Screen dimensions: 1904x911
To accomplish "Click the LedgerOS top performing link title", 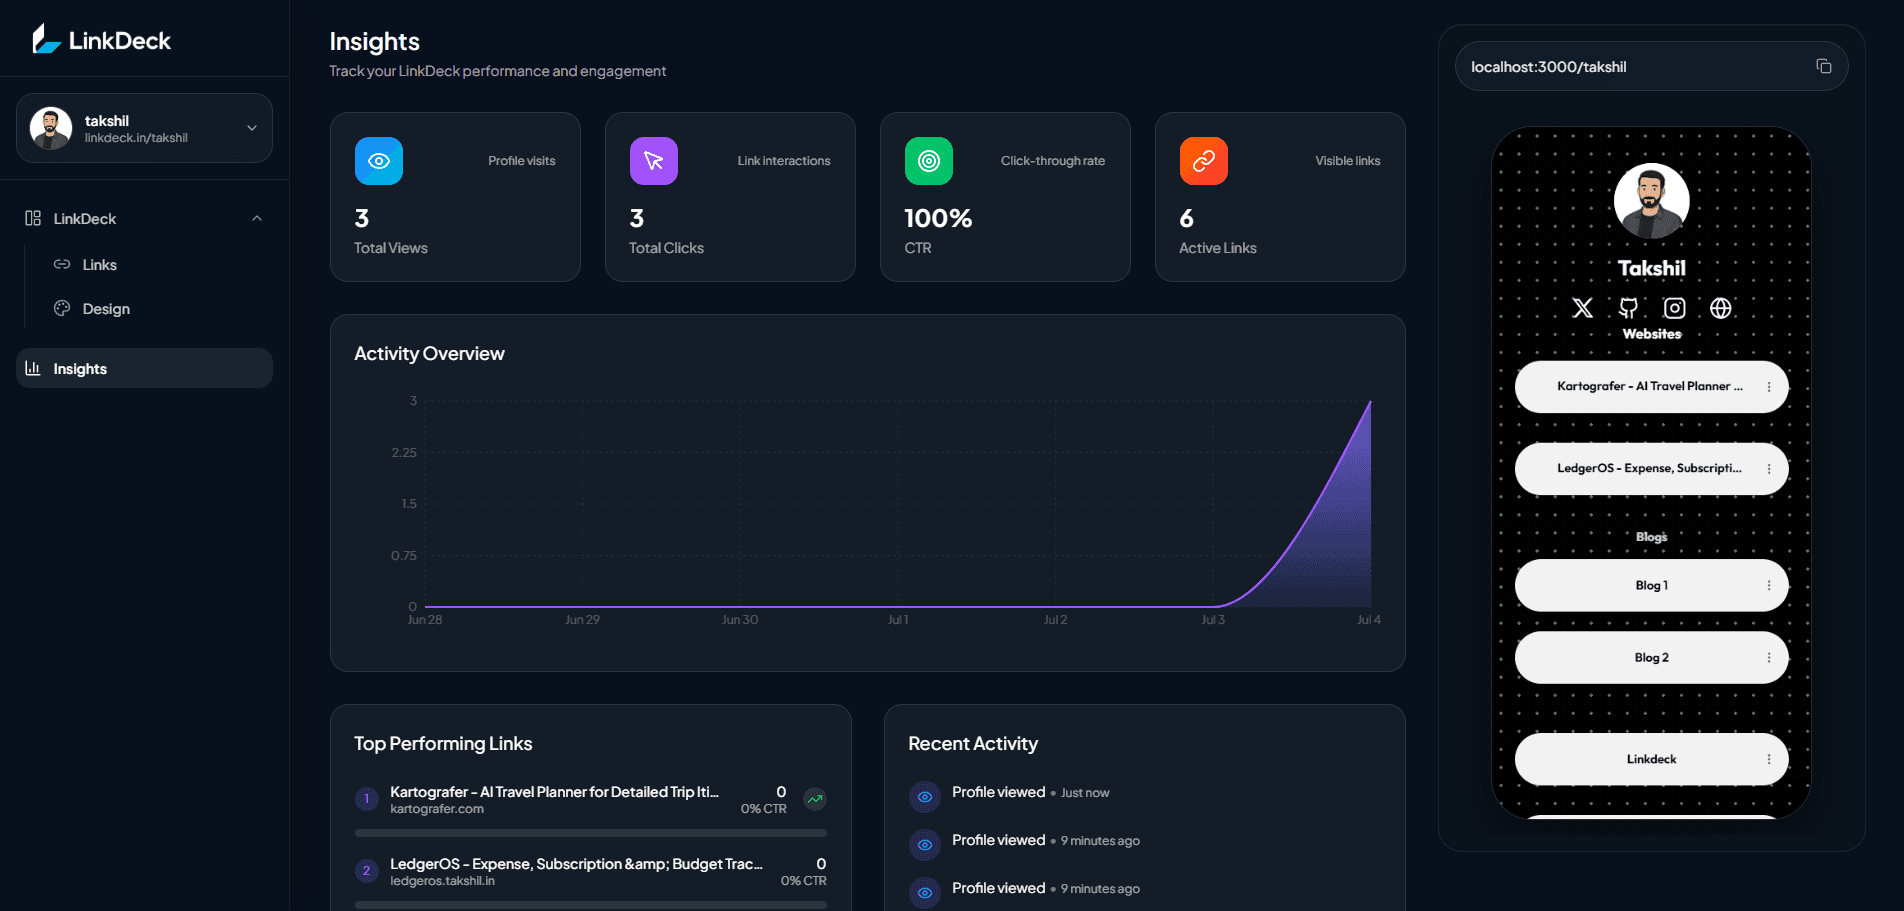I will tap(576, 864).
